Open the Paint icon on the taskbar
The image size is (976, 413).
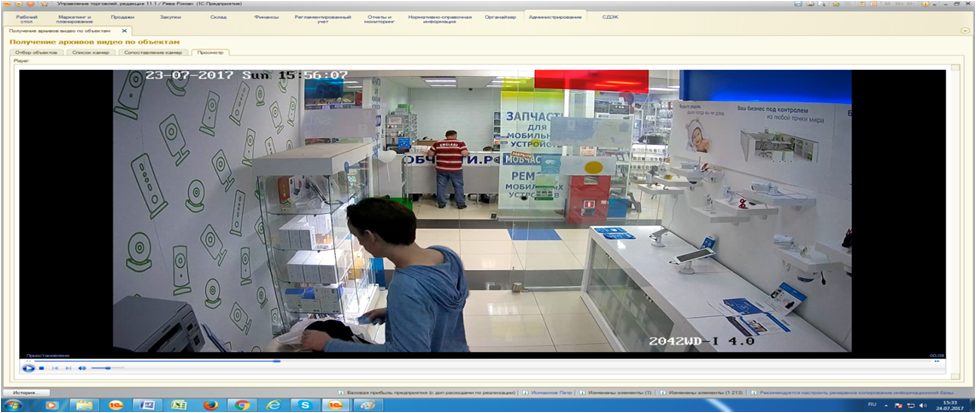pos(368,405)
